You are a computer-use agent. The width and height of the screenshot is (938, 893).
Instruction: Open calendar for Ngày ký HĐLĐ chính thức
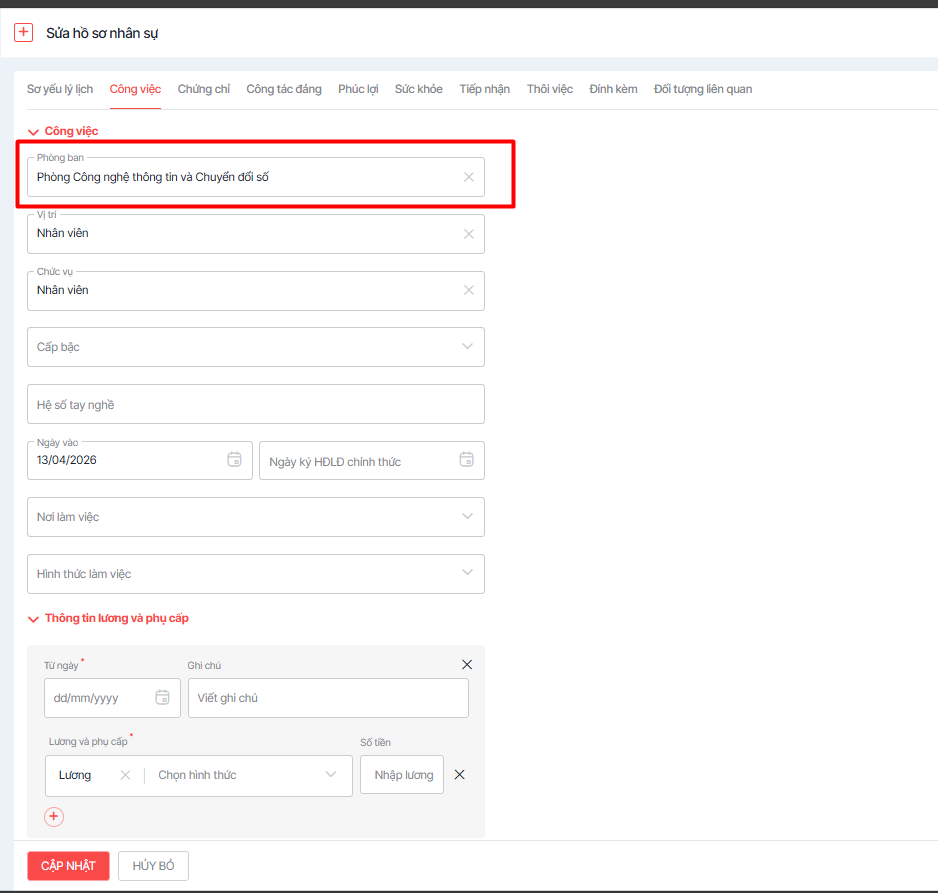[466, 460]
